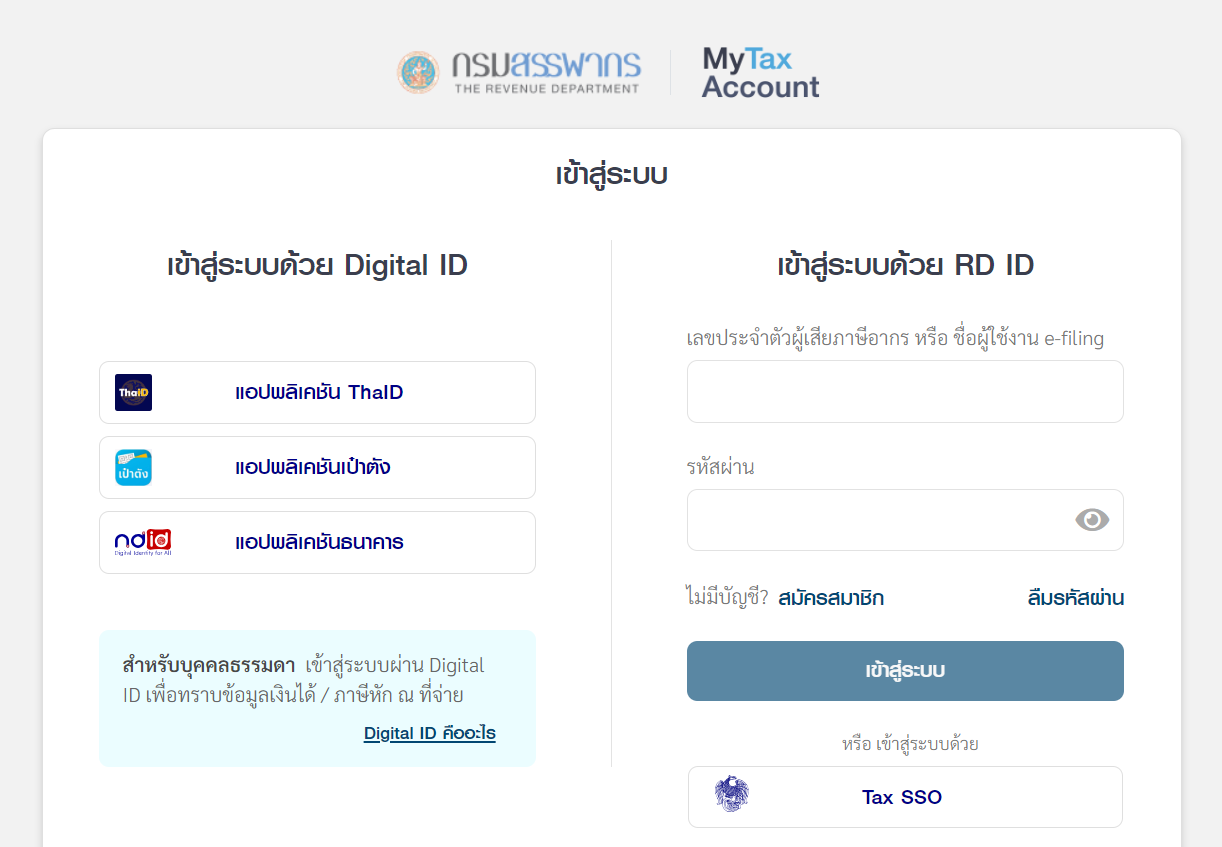This screenshot has height=847, width=1222.
Task: Click the Revenue Department round emblem
Action: pos(418,73)
